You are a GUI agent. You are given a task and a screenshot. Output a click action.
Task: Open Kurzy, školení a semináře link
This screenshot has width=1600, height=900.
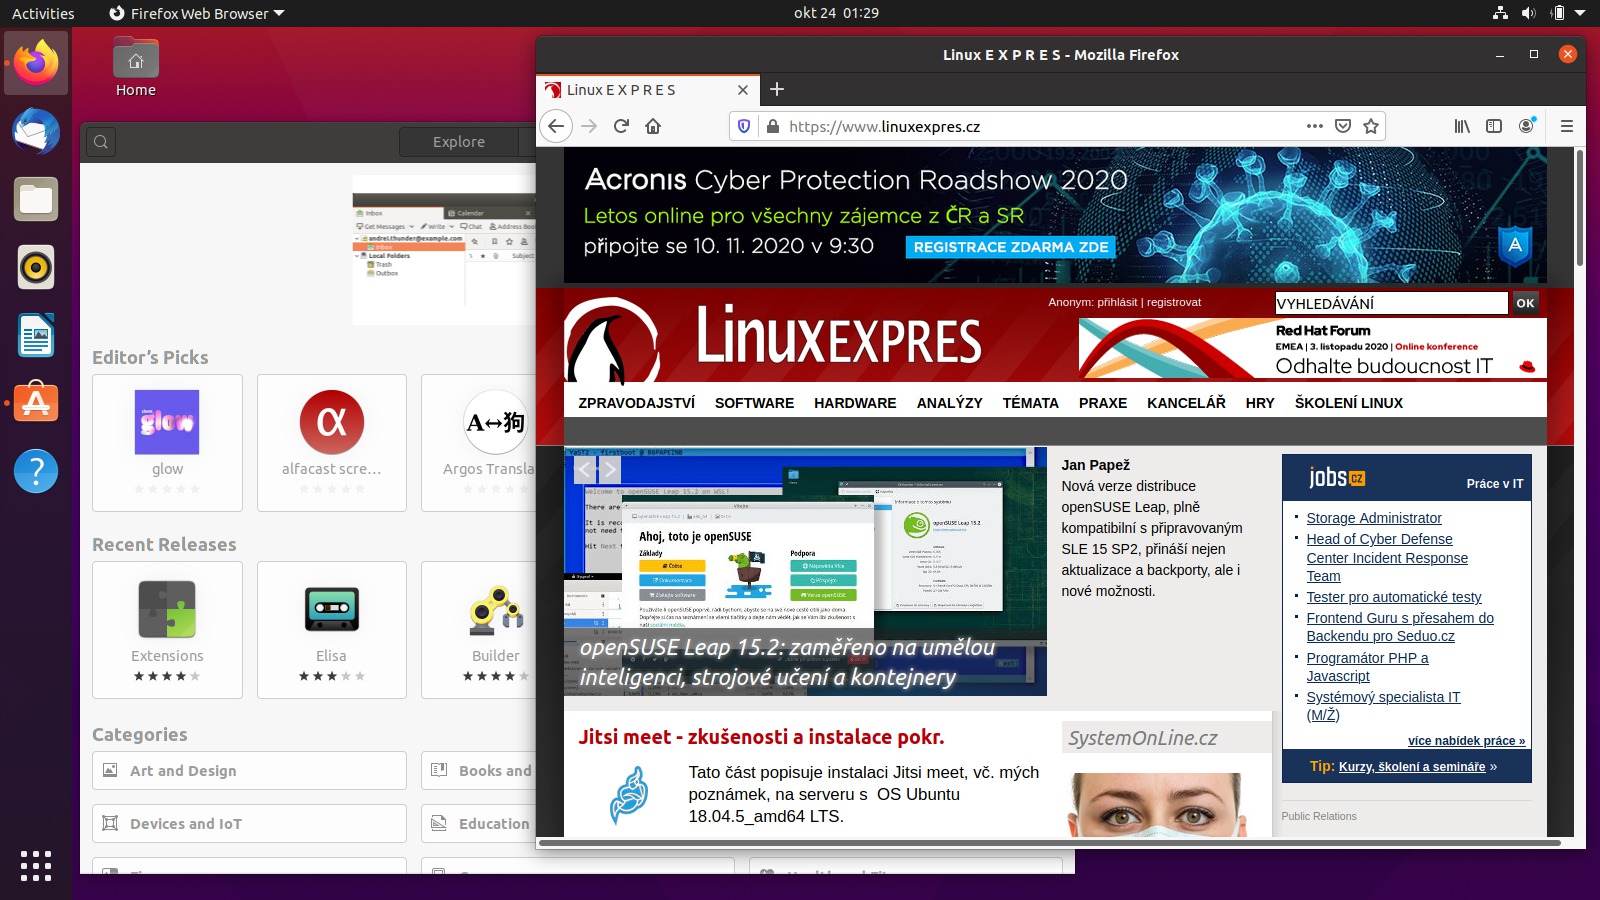click(x=1412, y=767)
